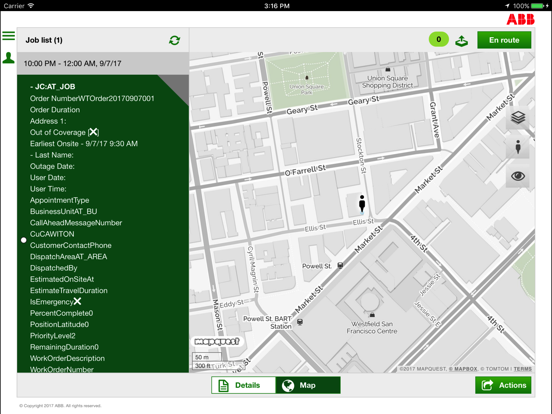Click the Wi-Fi icon in status bar
Screen dimensions: 552x414
click(x=31, y=6)
